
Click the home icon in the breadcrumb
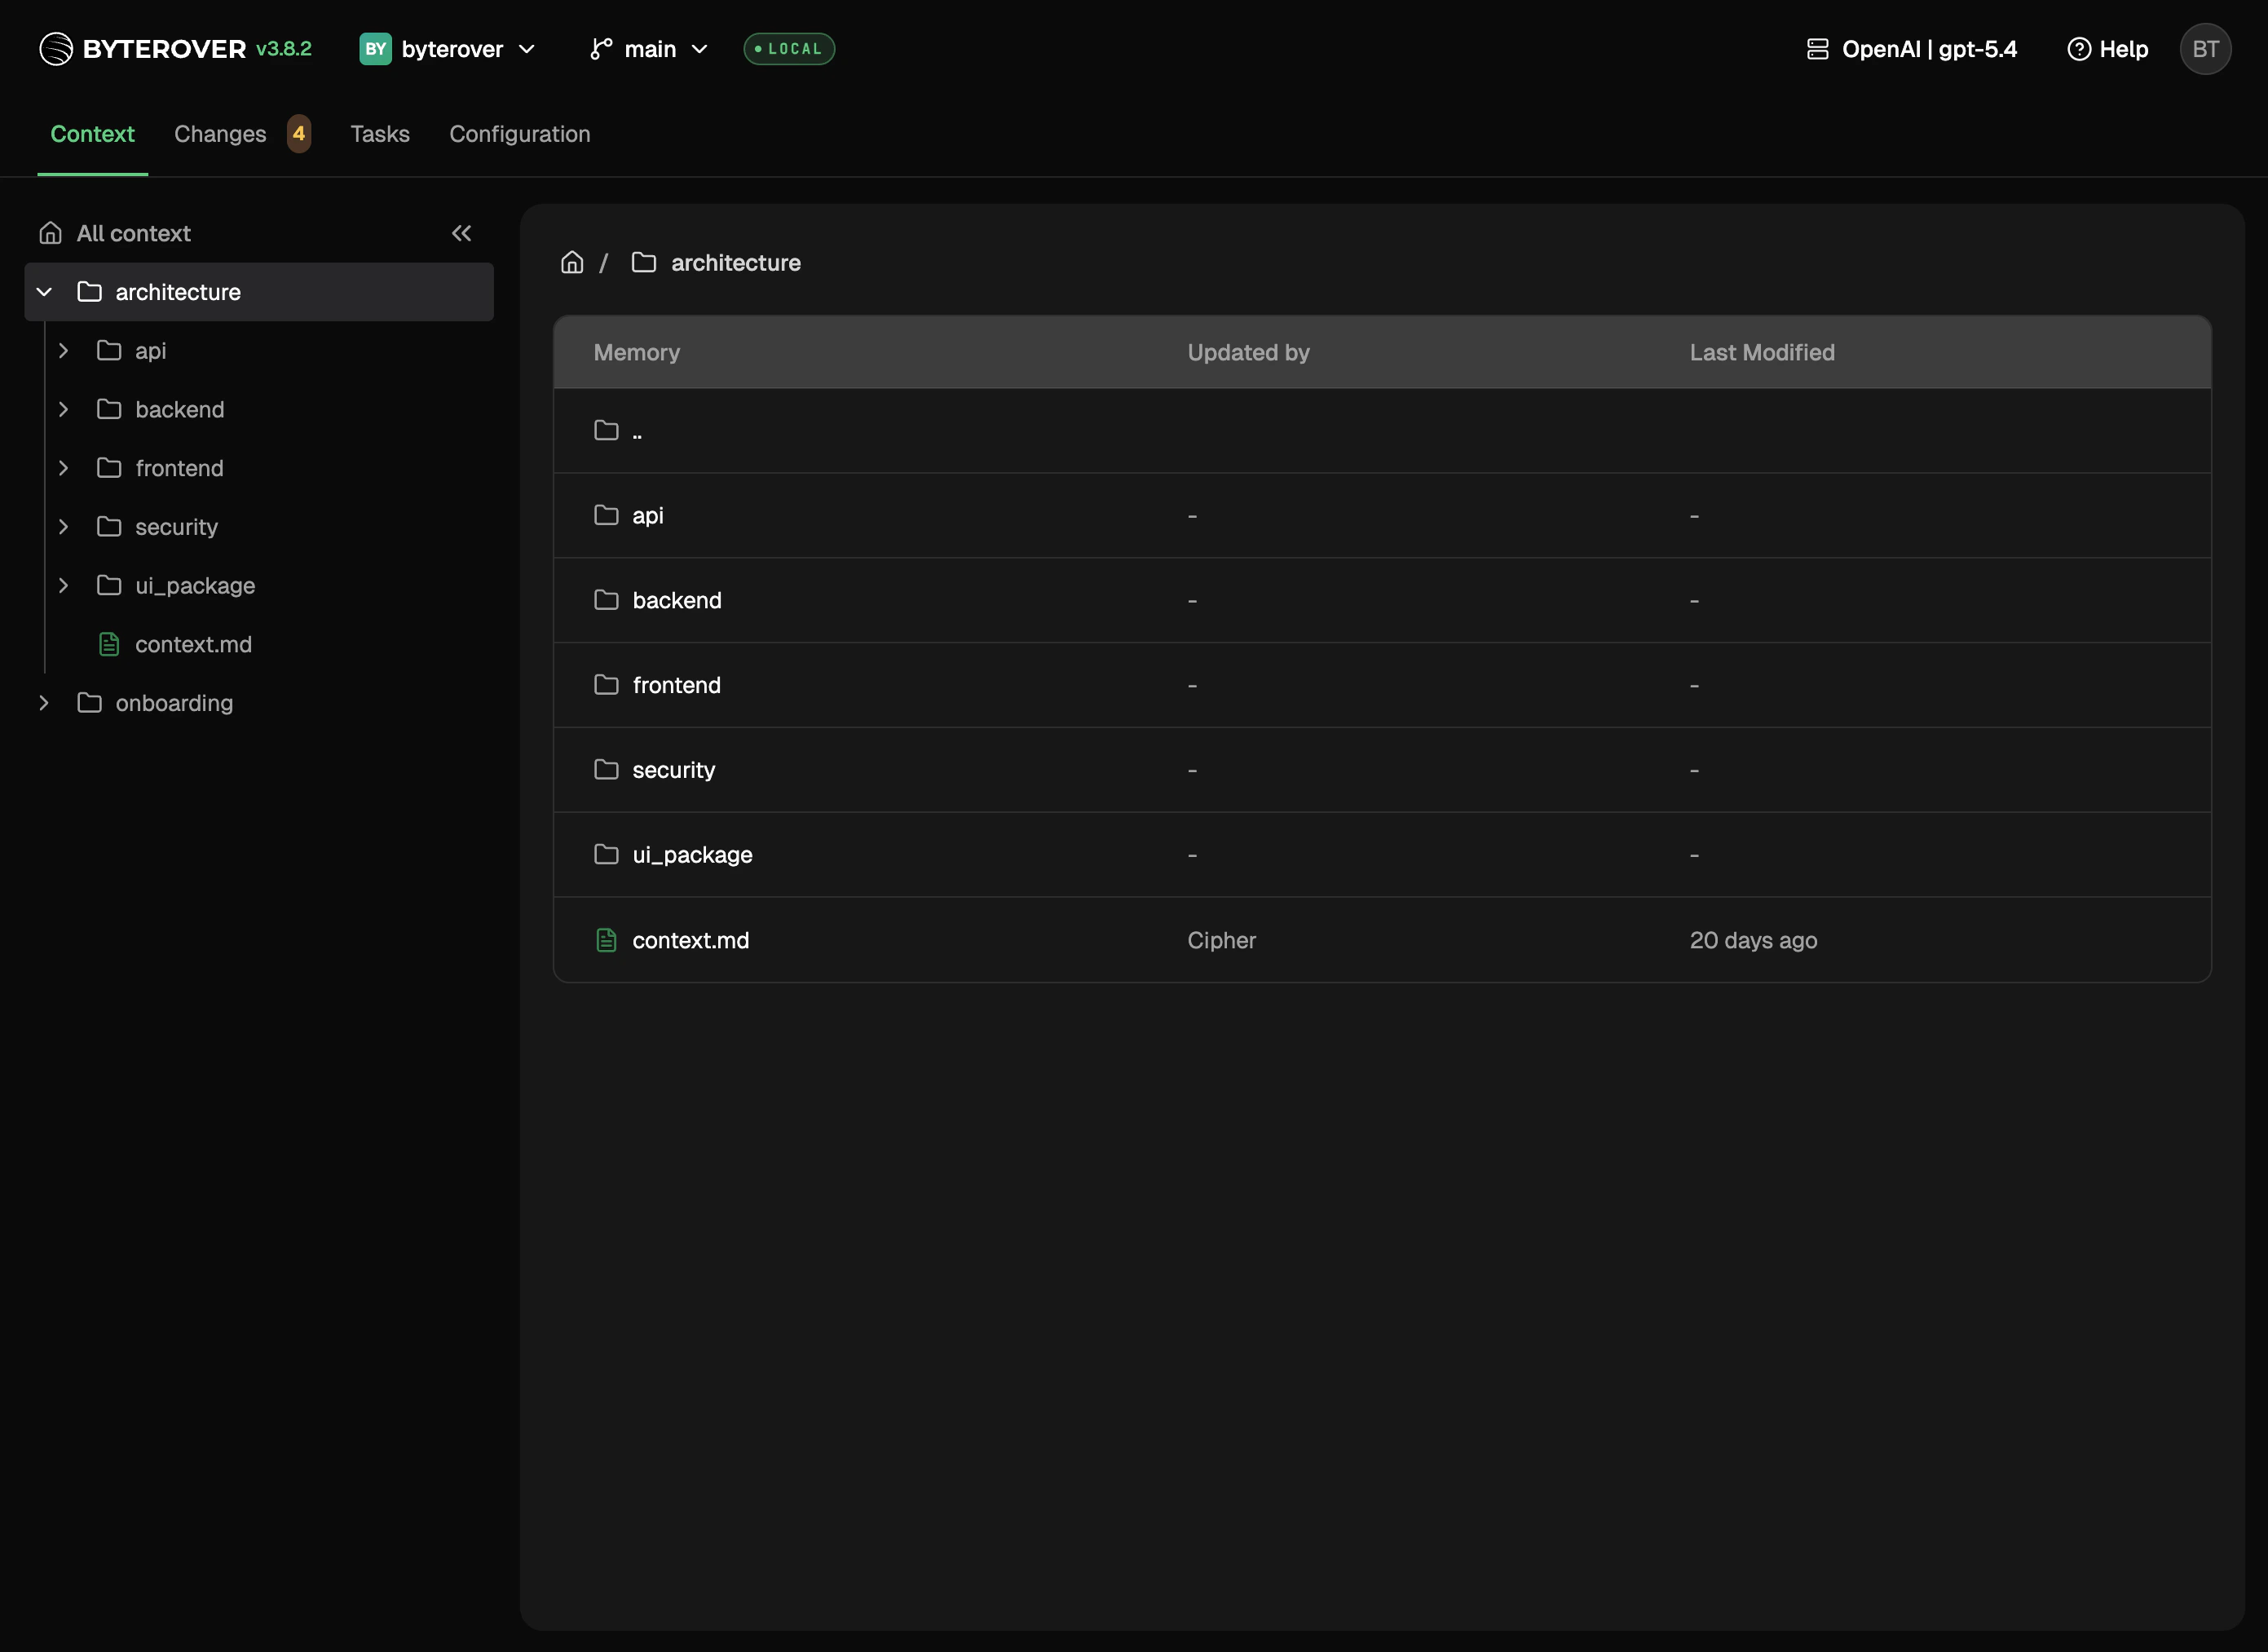[x=572, y=262]
